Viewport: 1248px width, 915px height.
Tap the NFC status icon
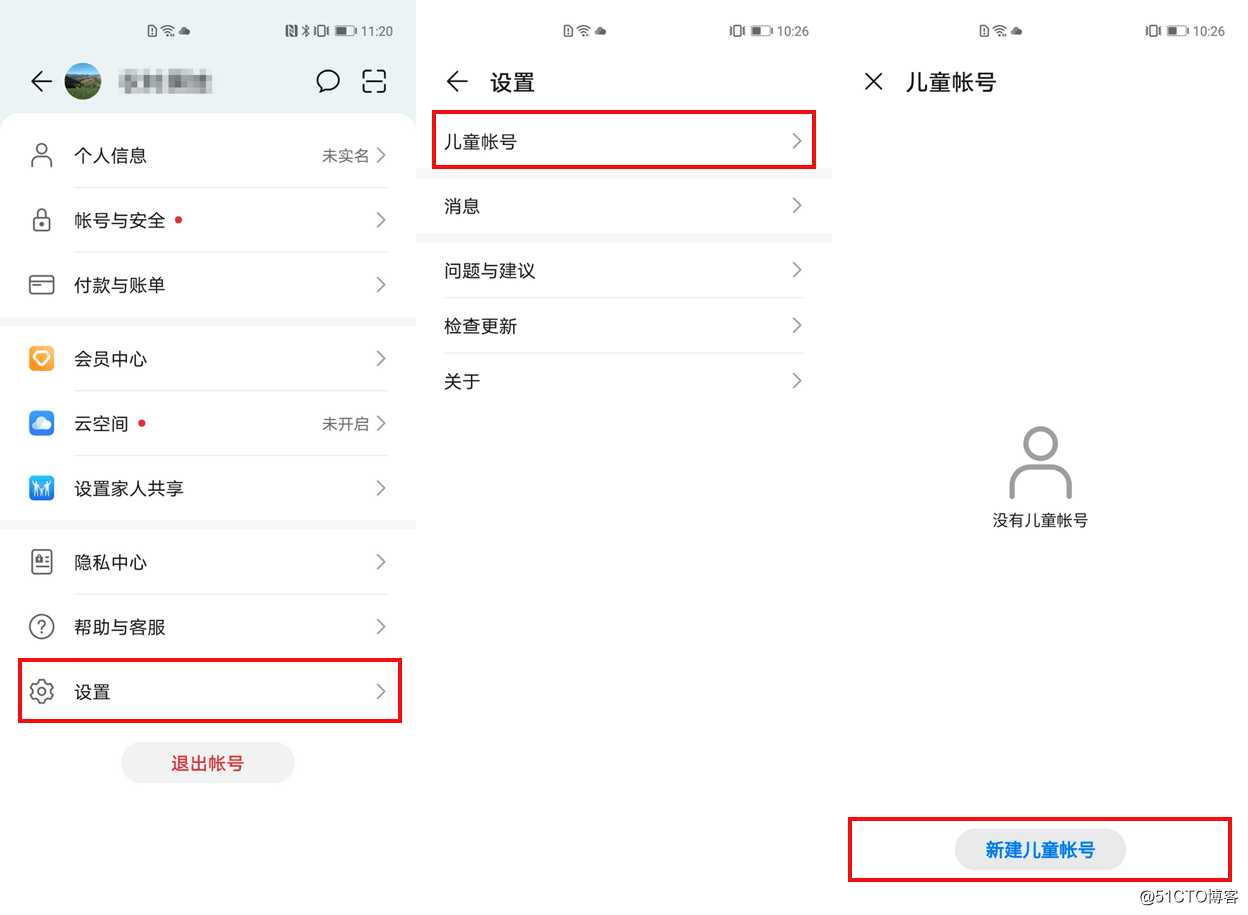291,31
